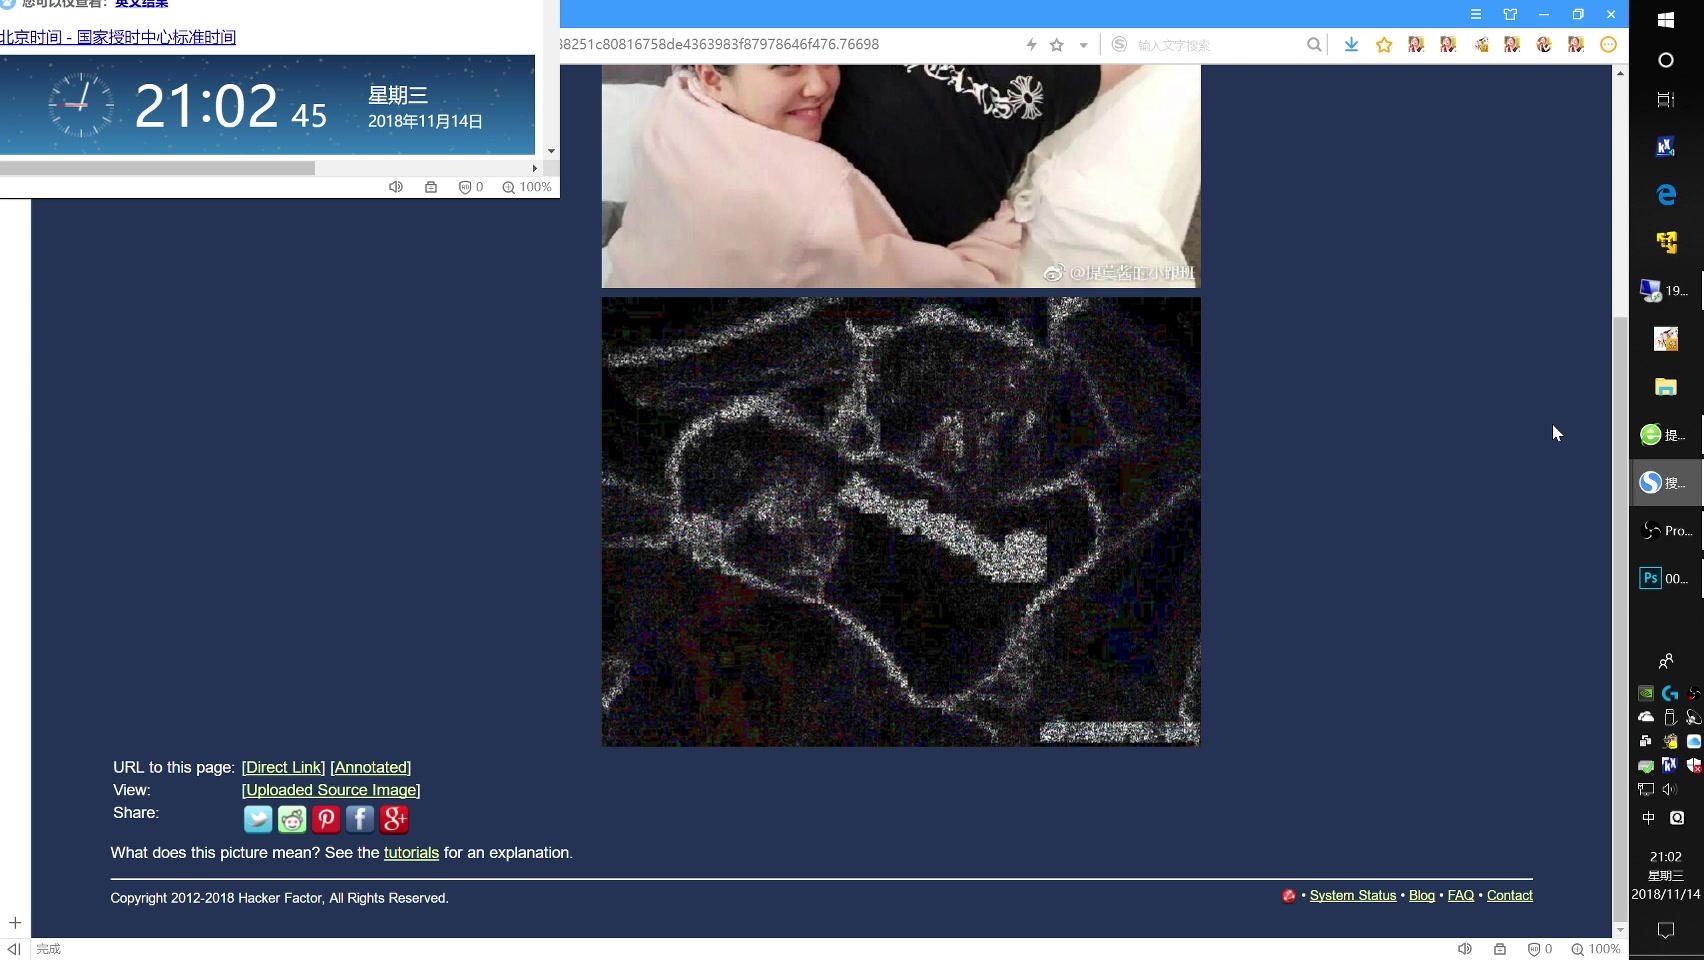The image size is (1704, 960).
Task: Click horizontal scrollbar in clock window
Action: (158, 168)
